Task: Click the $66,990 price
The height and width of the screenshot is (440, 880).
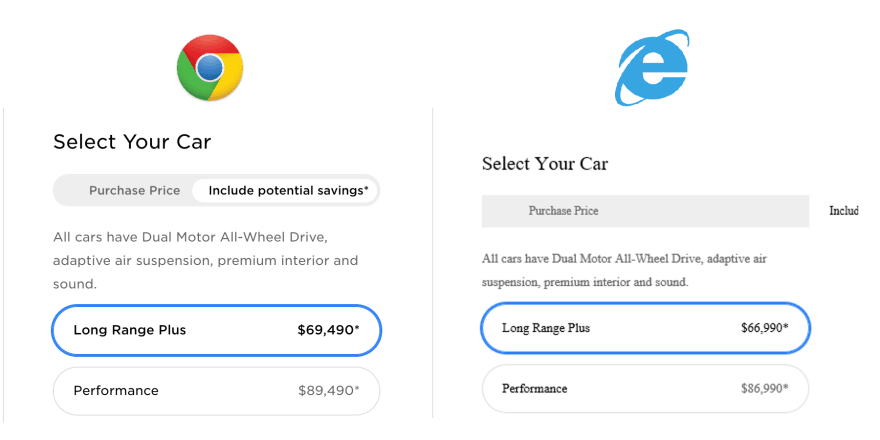Action: [764, 328]
